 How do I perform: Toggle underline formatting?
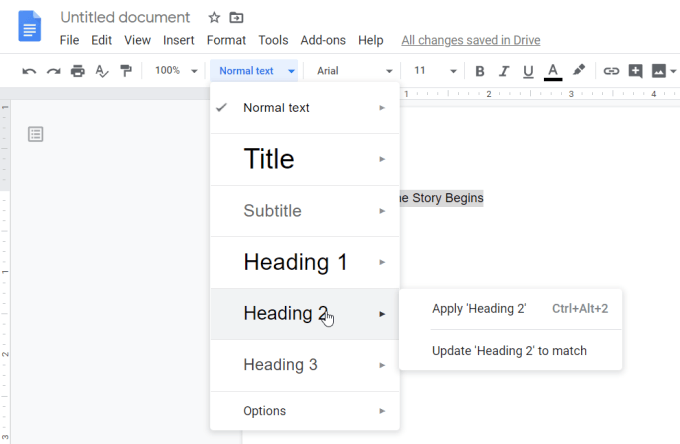click(528, 71)
